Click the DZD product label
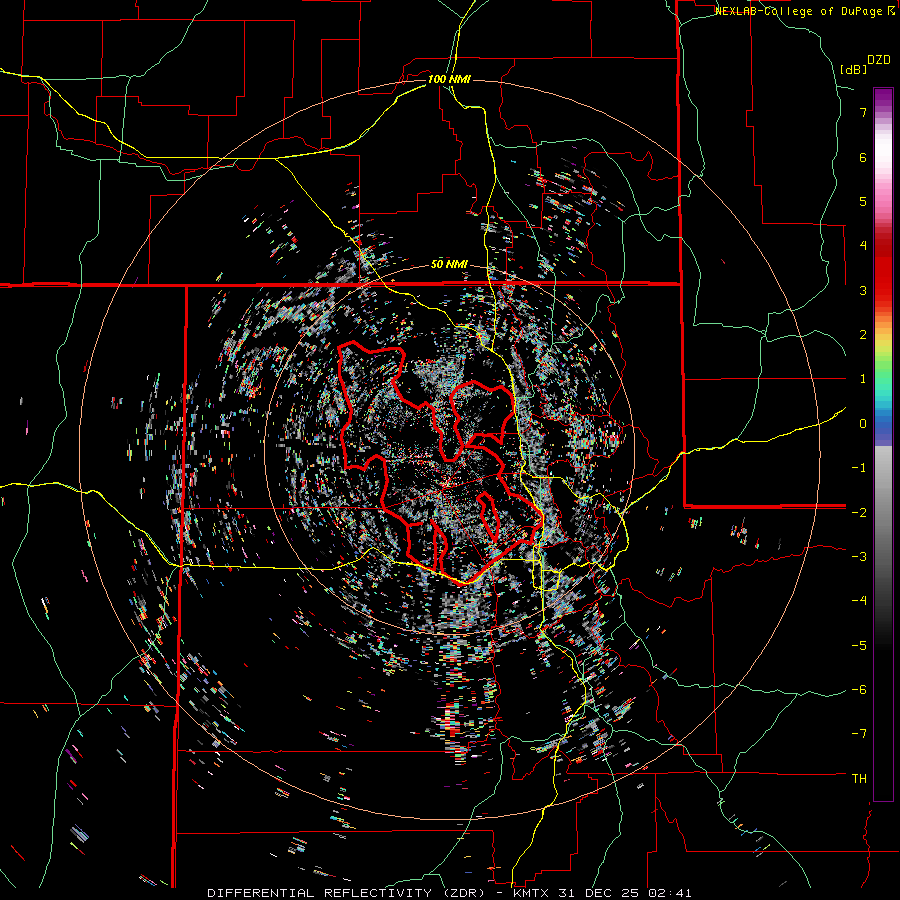This screenshot has height=900, width=900. click(879, 60)
